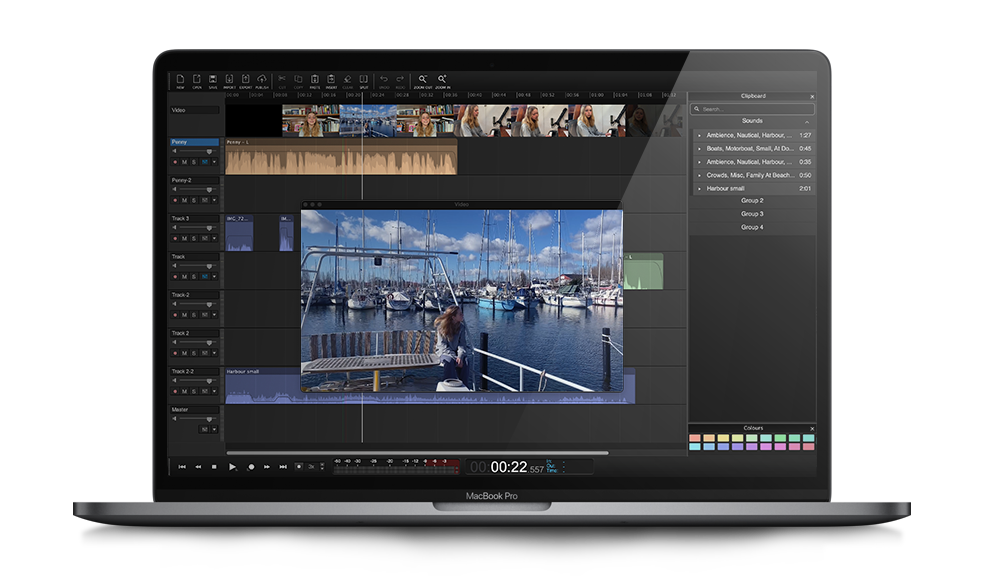Adjust the Penny track volume slider
984x576 pixels.
tap(196, 151)
